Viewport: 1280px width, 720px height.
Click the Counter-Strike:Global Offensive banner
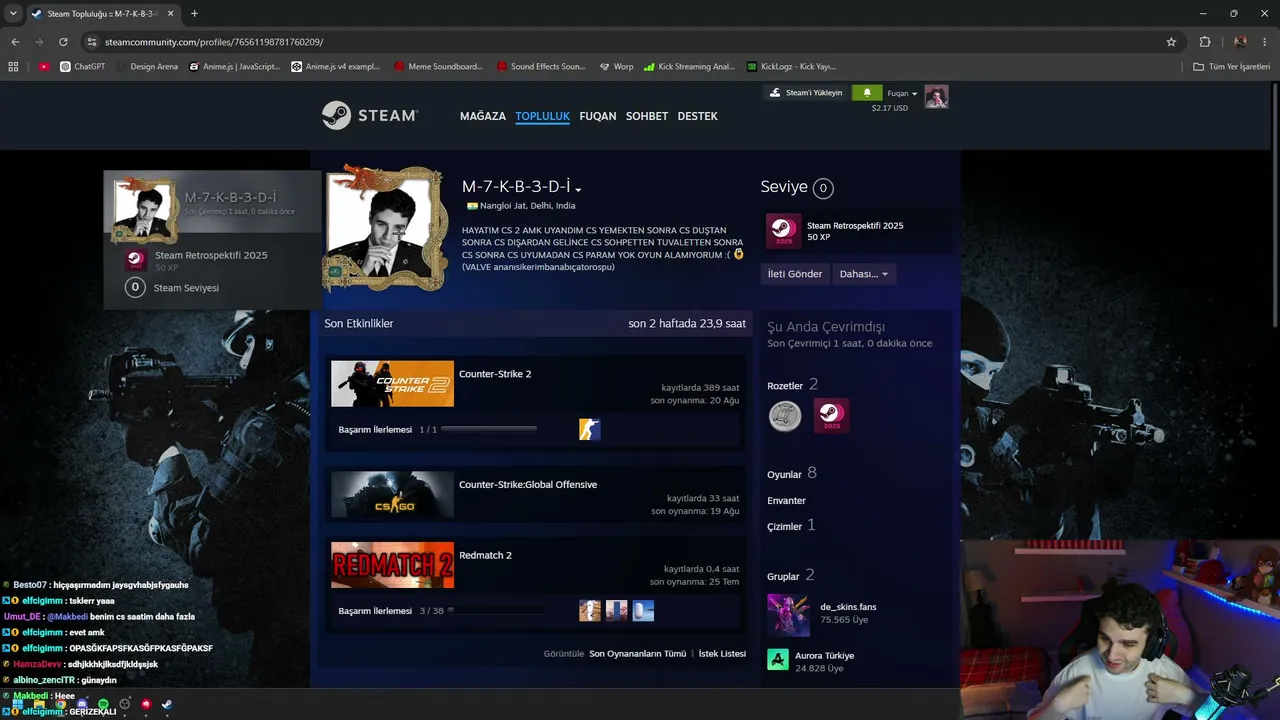point(392,494)
